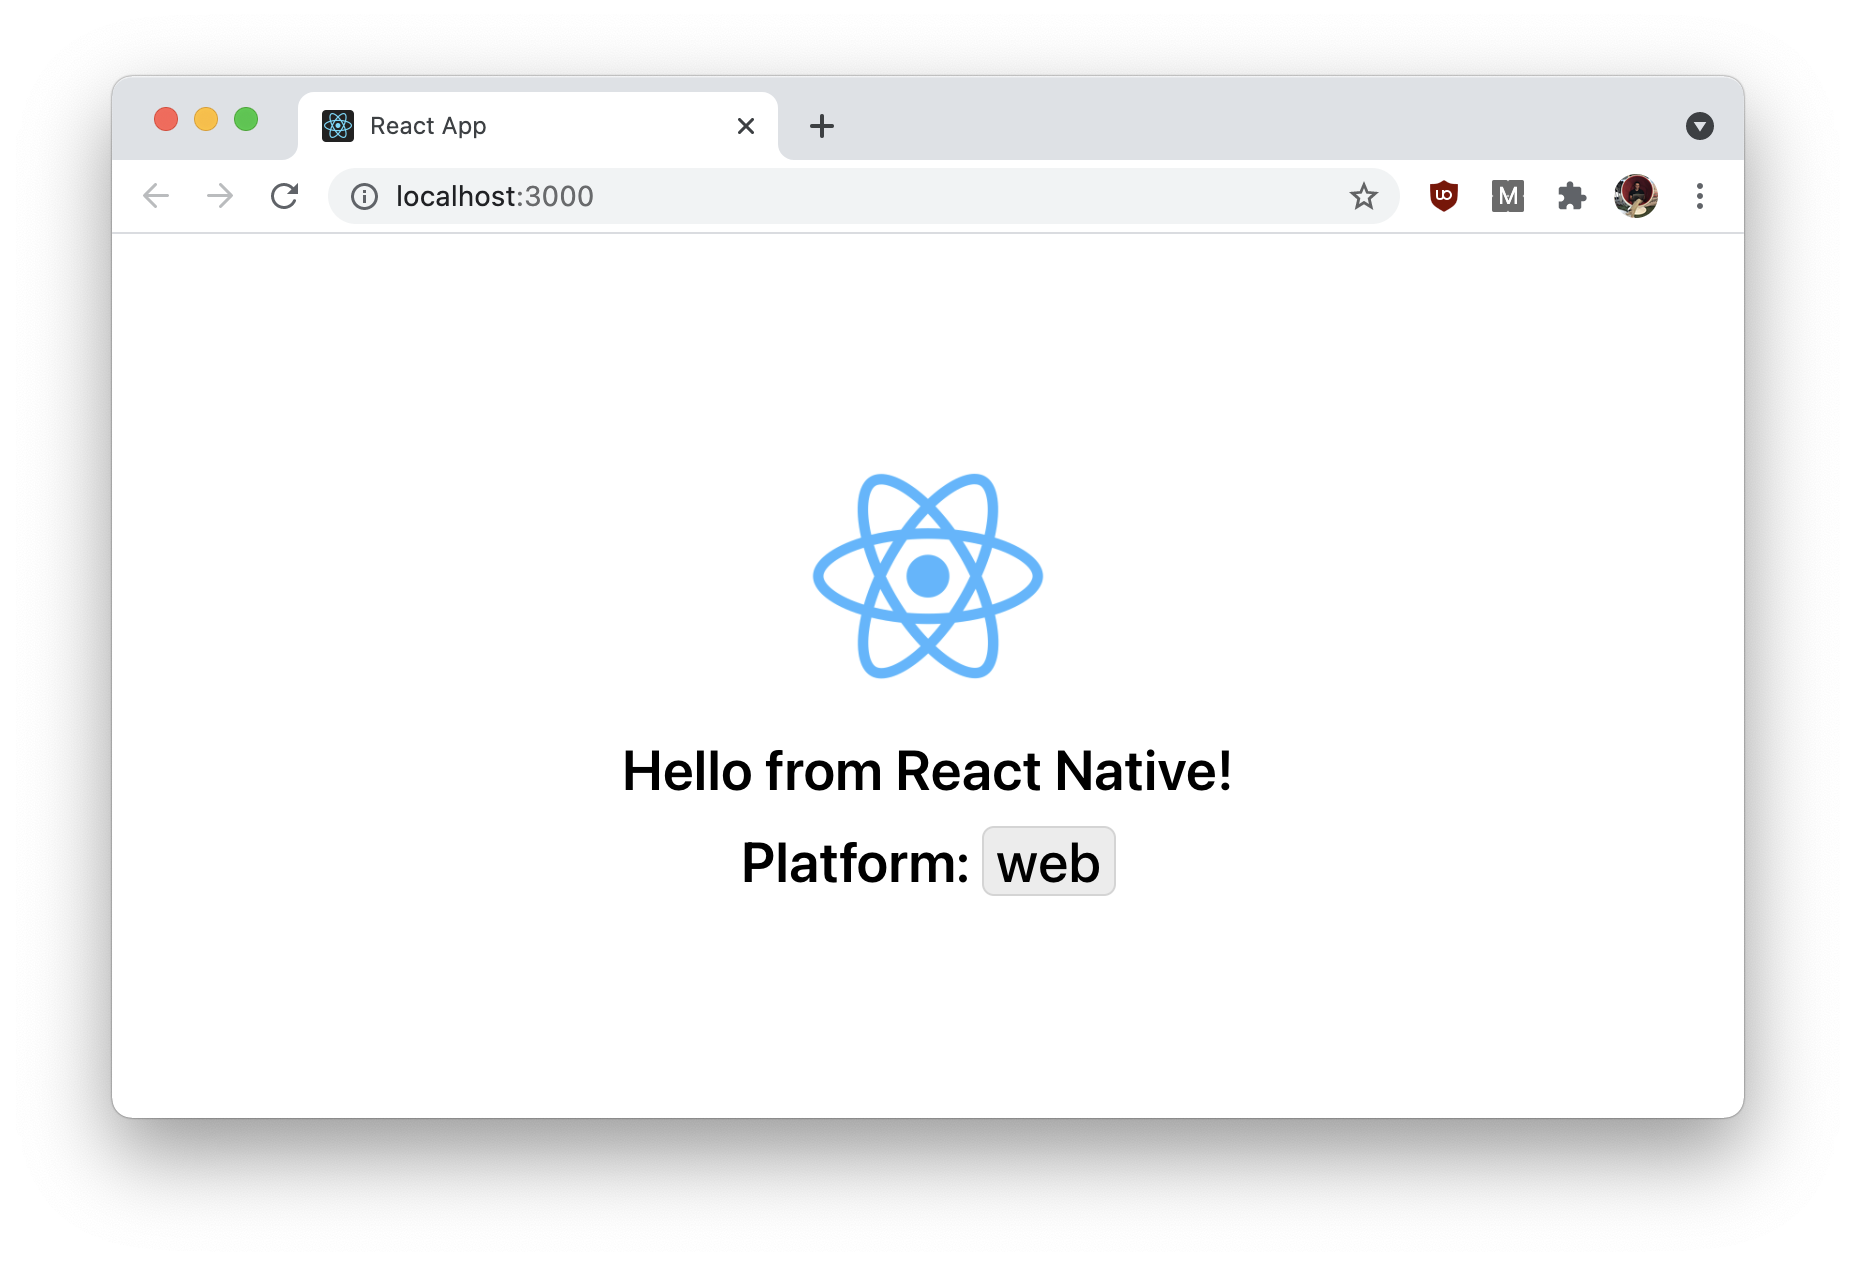Open the Chrome profile avatar
This screenshot has width=1856, height=1266.
1635,196
